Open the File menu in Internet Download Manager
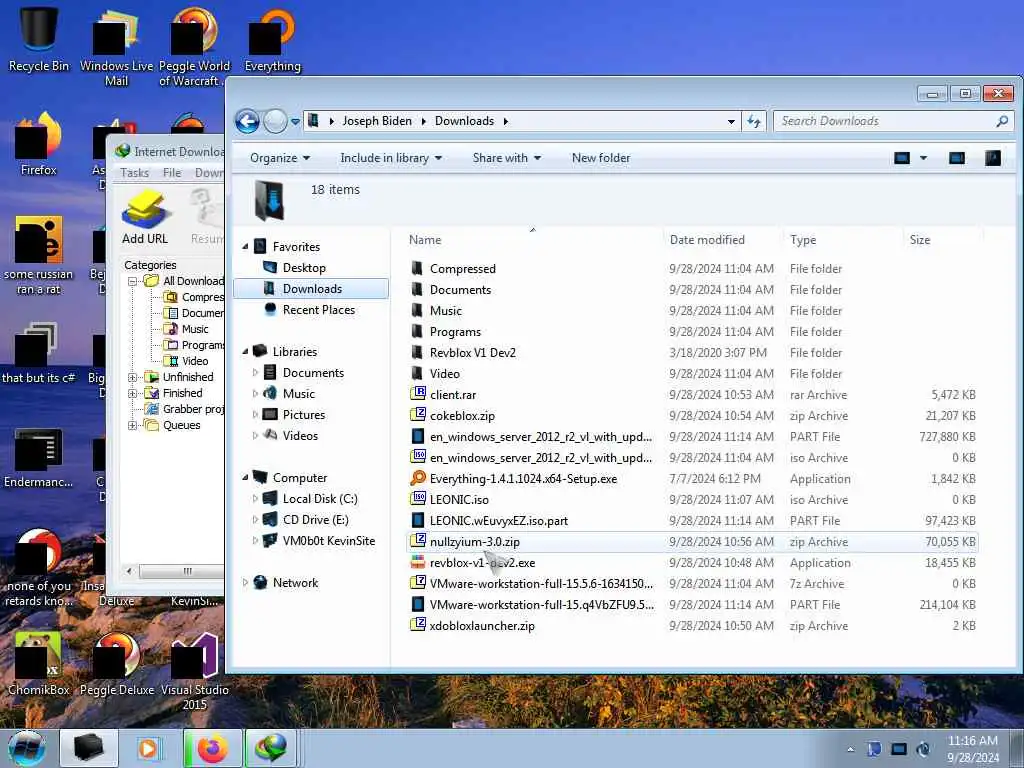This screenshot has height=768, width=1024. pyautogui.click(x=172, y=173)
